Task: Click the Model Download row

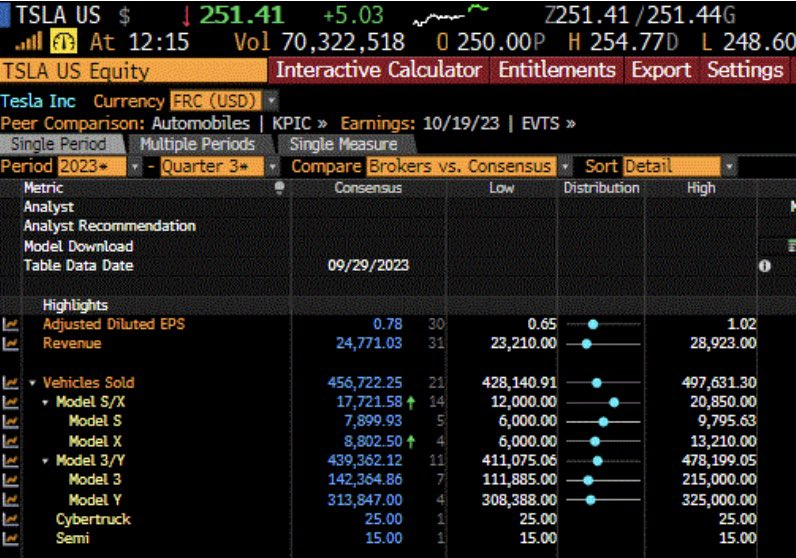Action: pyautogui.click(x=78, y=246)
